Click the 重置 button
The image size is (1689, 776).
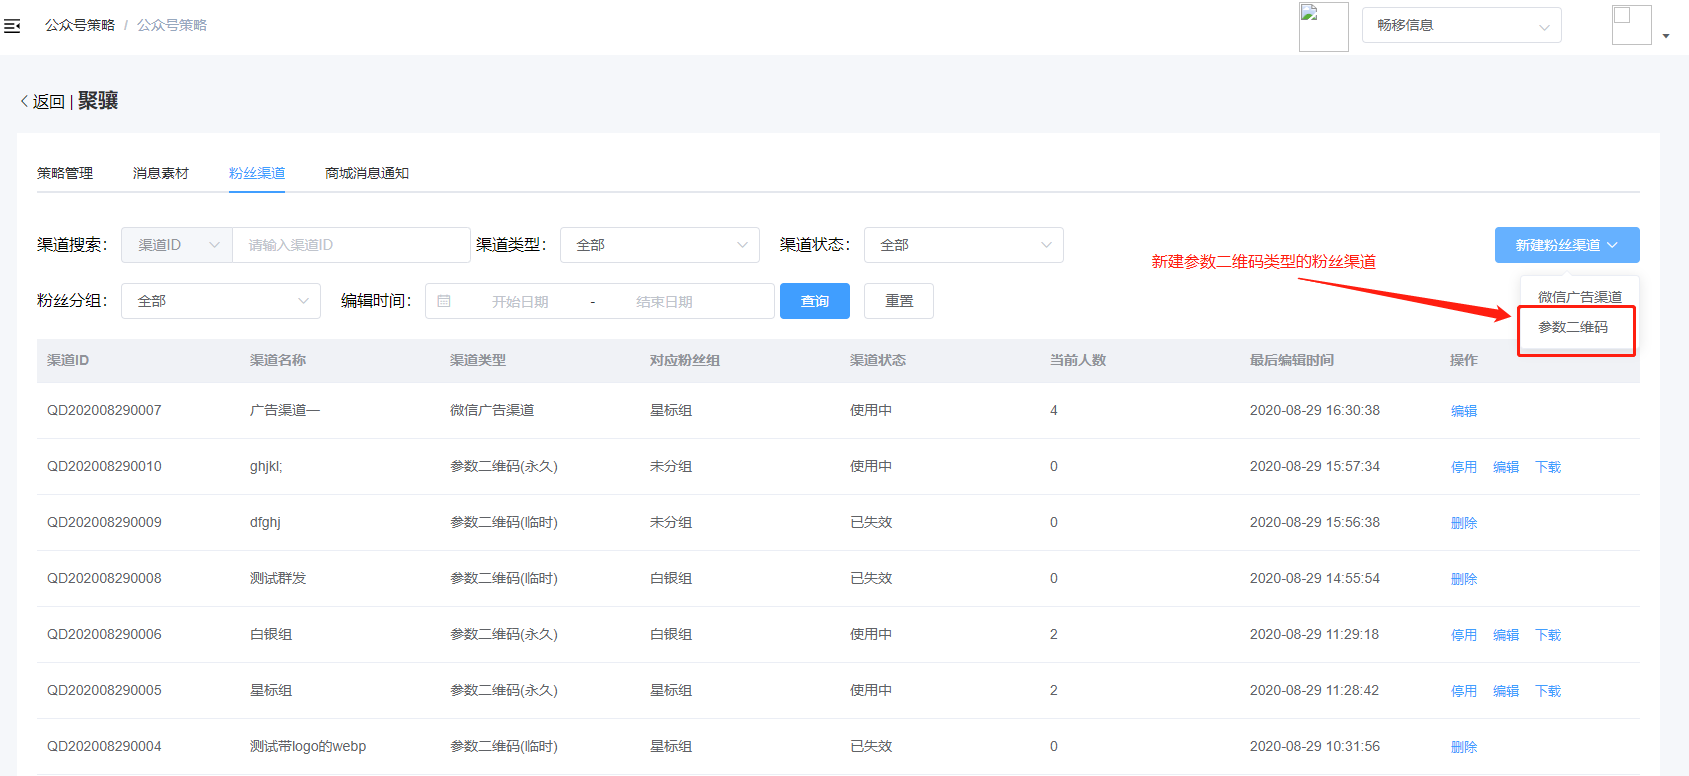coord(899,301)
